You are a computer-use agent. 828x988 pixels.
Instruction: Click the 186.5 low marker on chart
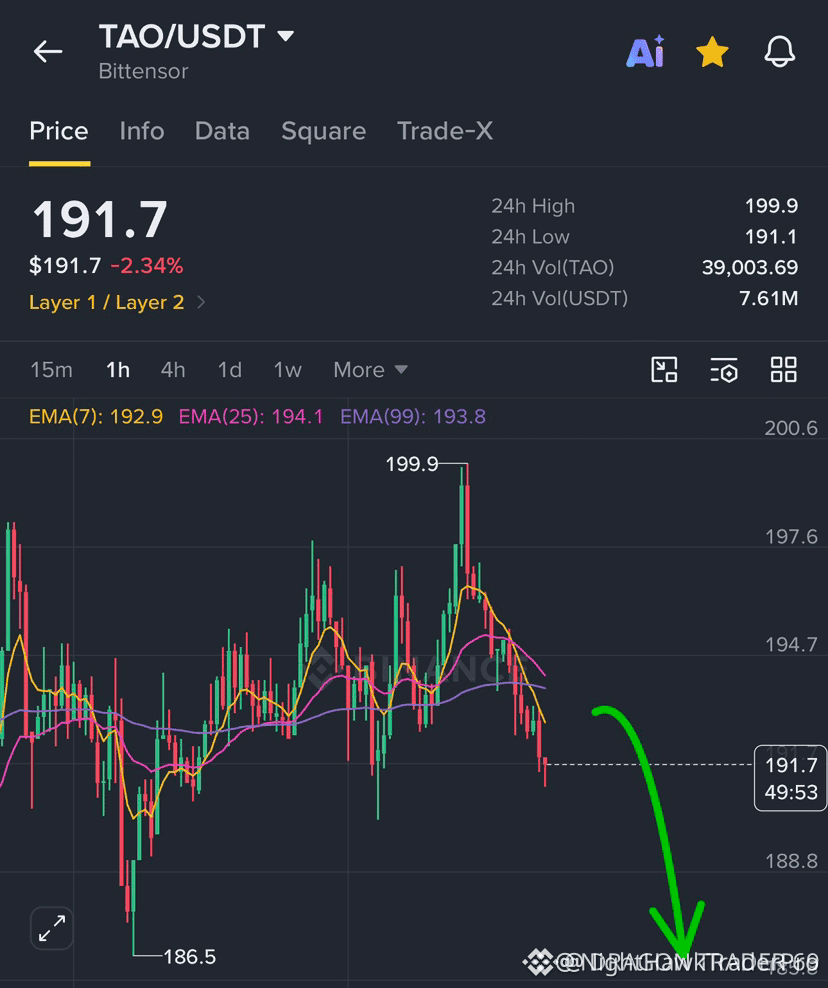[x=190, y=957]
